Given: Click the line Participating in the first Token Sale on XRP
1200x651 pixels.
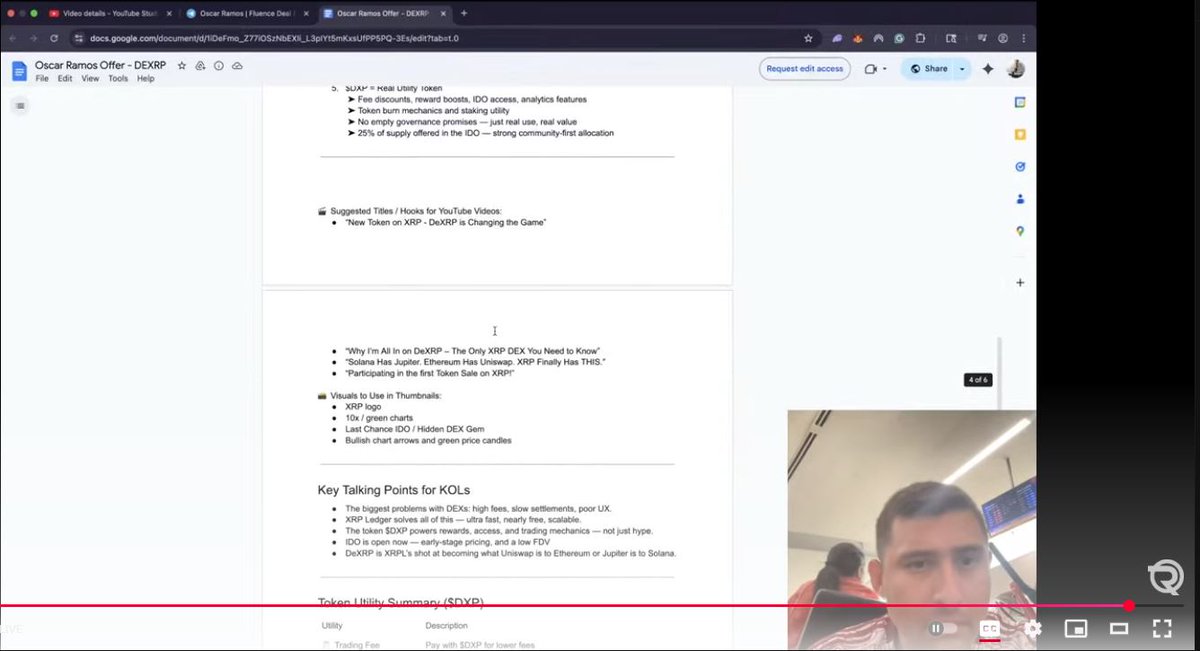Looking at the screenshot, I should tap(430, 373).
